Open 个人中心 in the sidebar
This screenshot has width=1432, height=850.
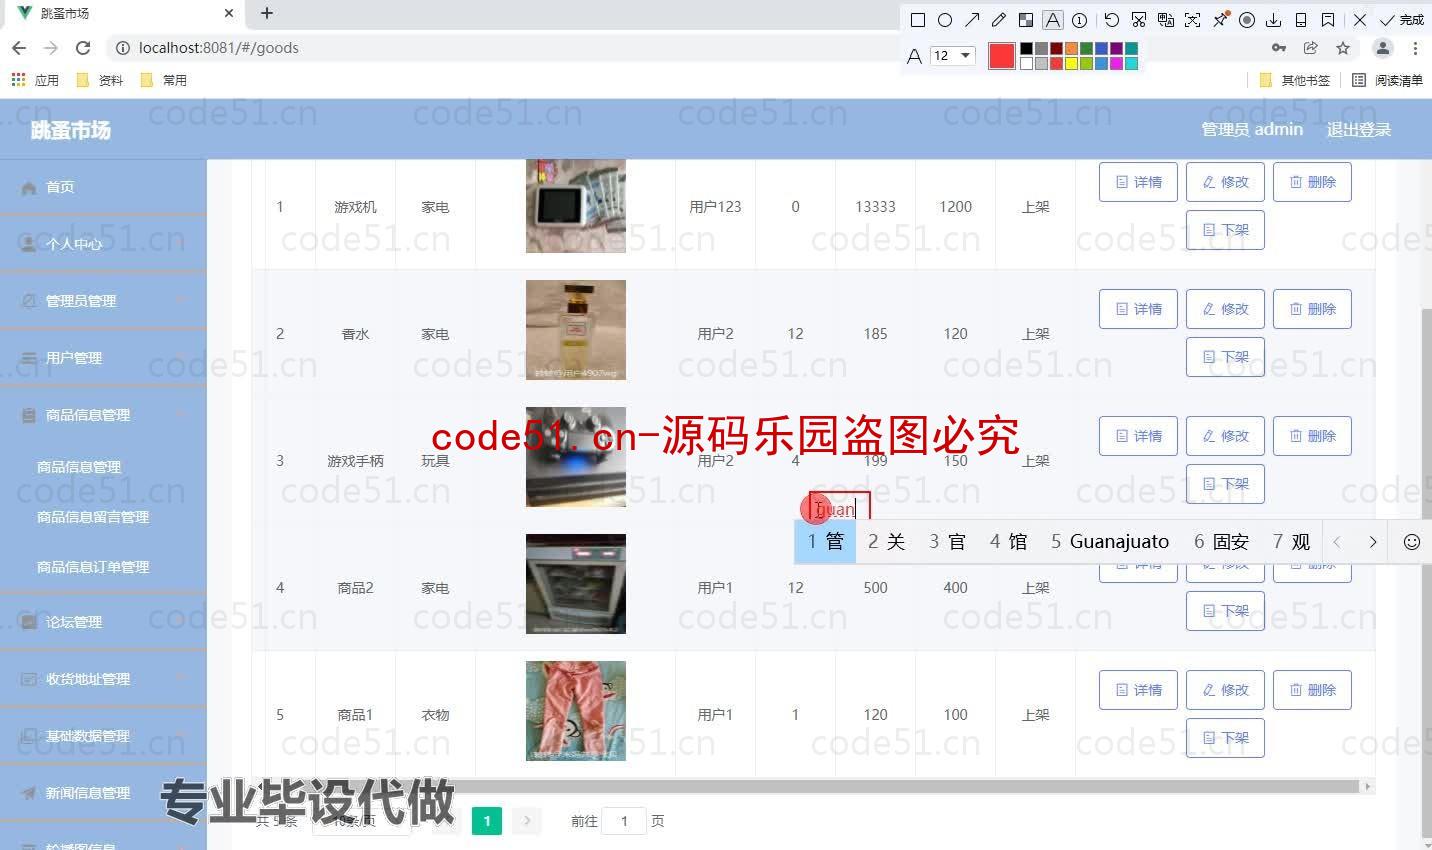point(103,244)
